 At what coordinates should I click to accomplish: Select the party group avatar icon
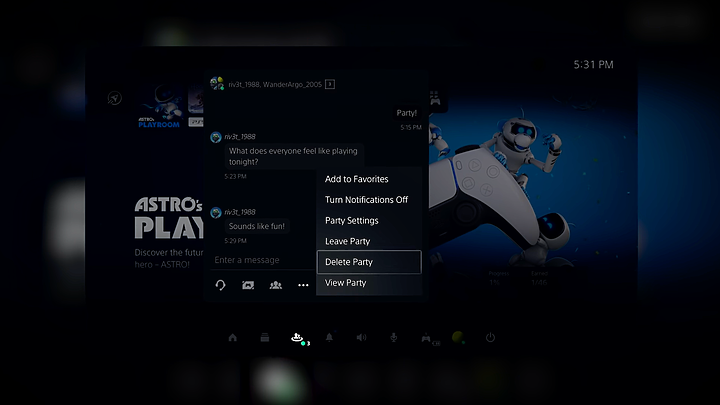(x=217, y=84)
